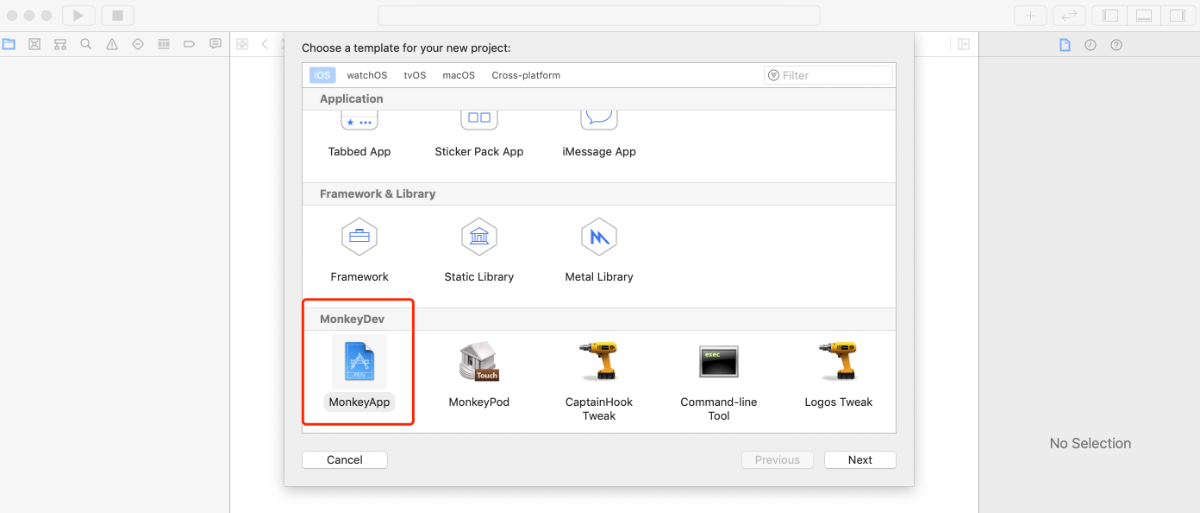
Task: Choose the Metal Library template
Action: (x=599, y=237)
